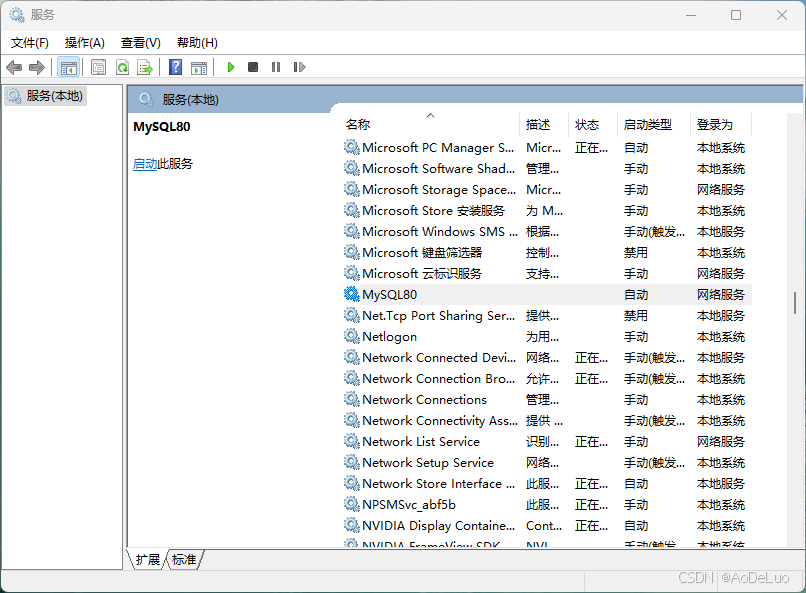Viewport: 806px width, 593px height.
Task: Select Network Connected Devices service name
Action: (439, 357)
